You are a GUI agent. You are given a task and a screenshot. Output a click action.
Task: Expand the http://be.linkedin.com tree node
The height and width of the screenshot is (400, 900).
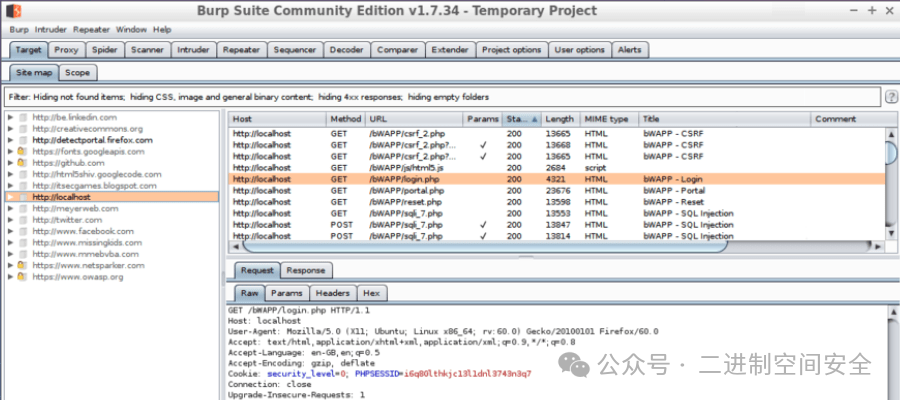coord(10,118)
